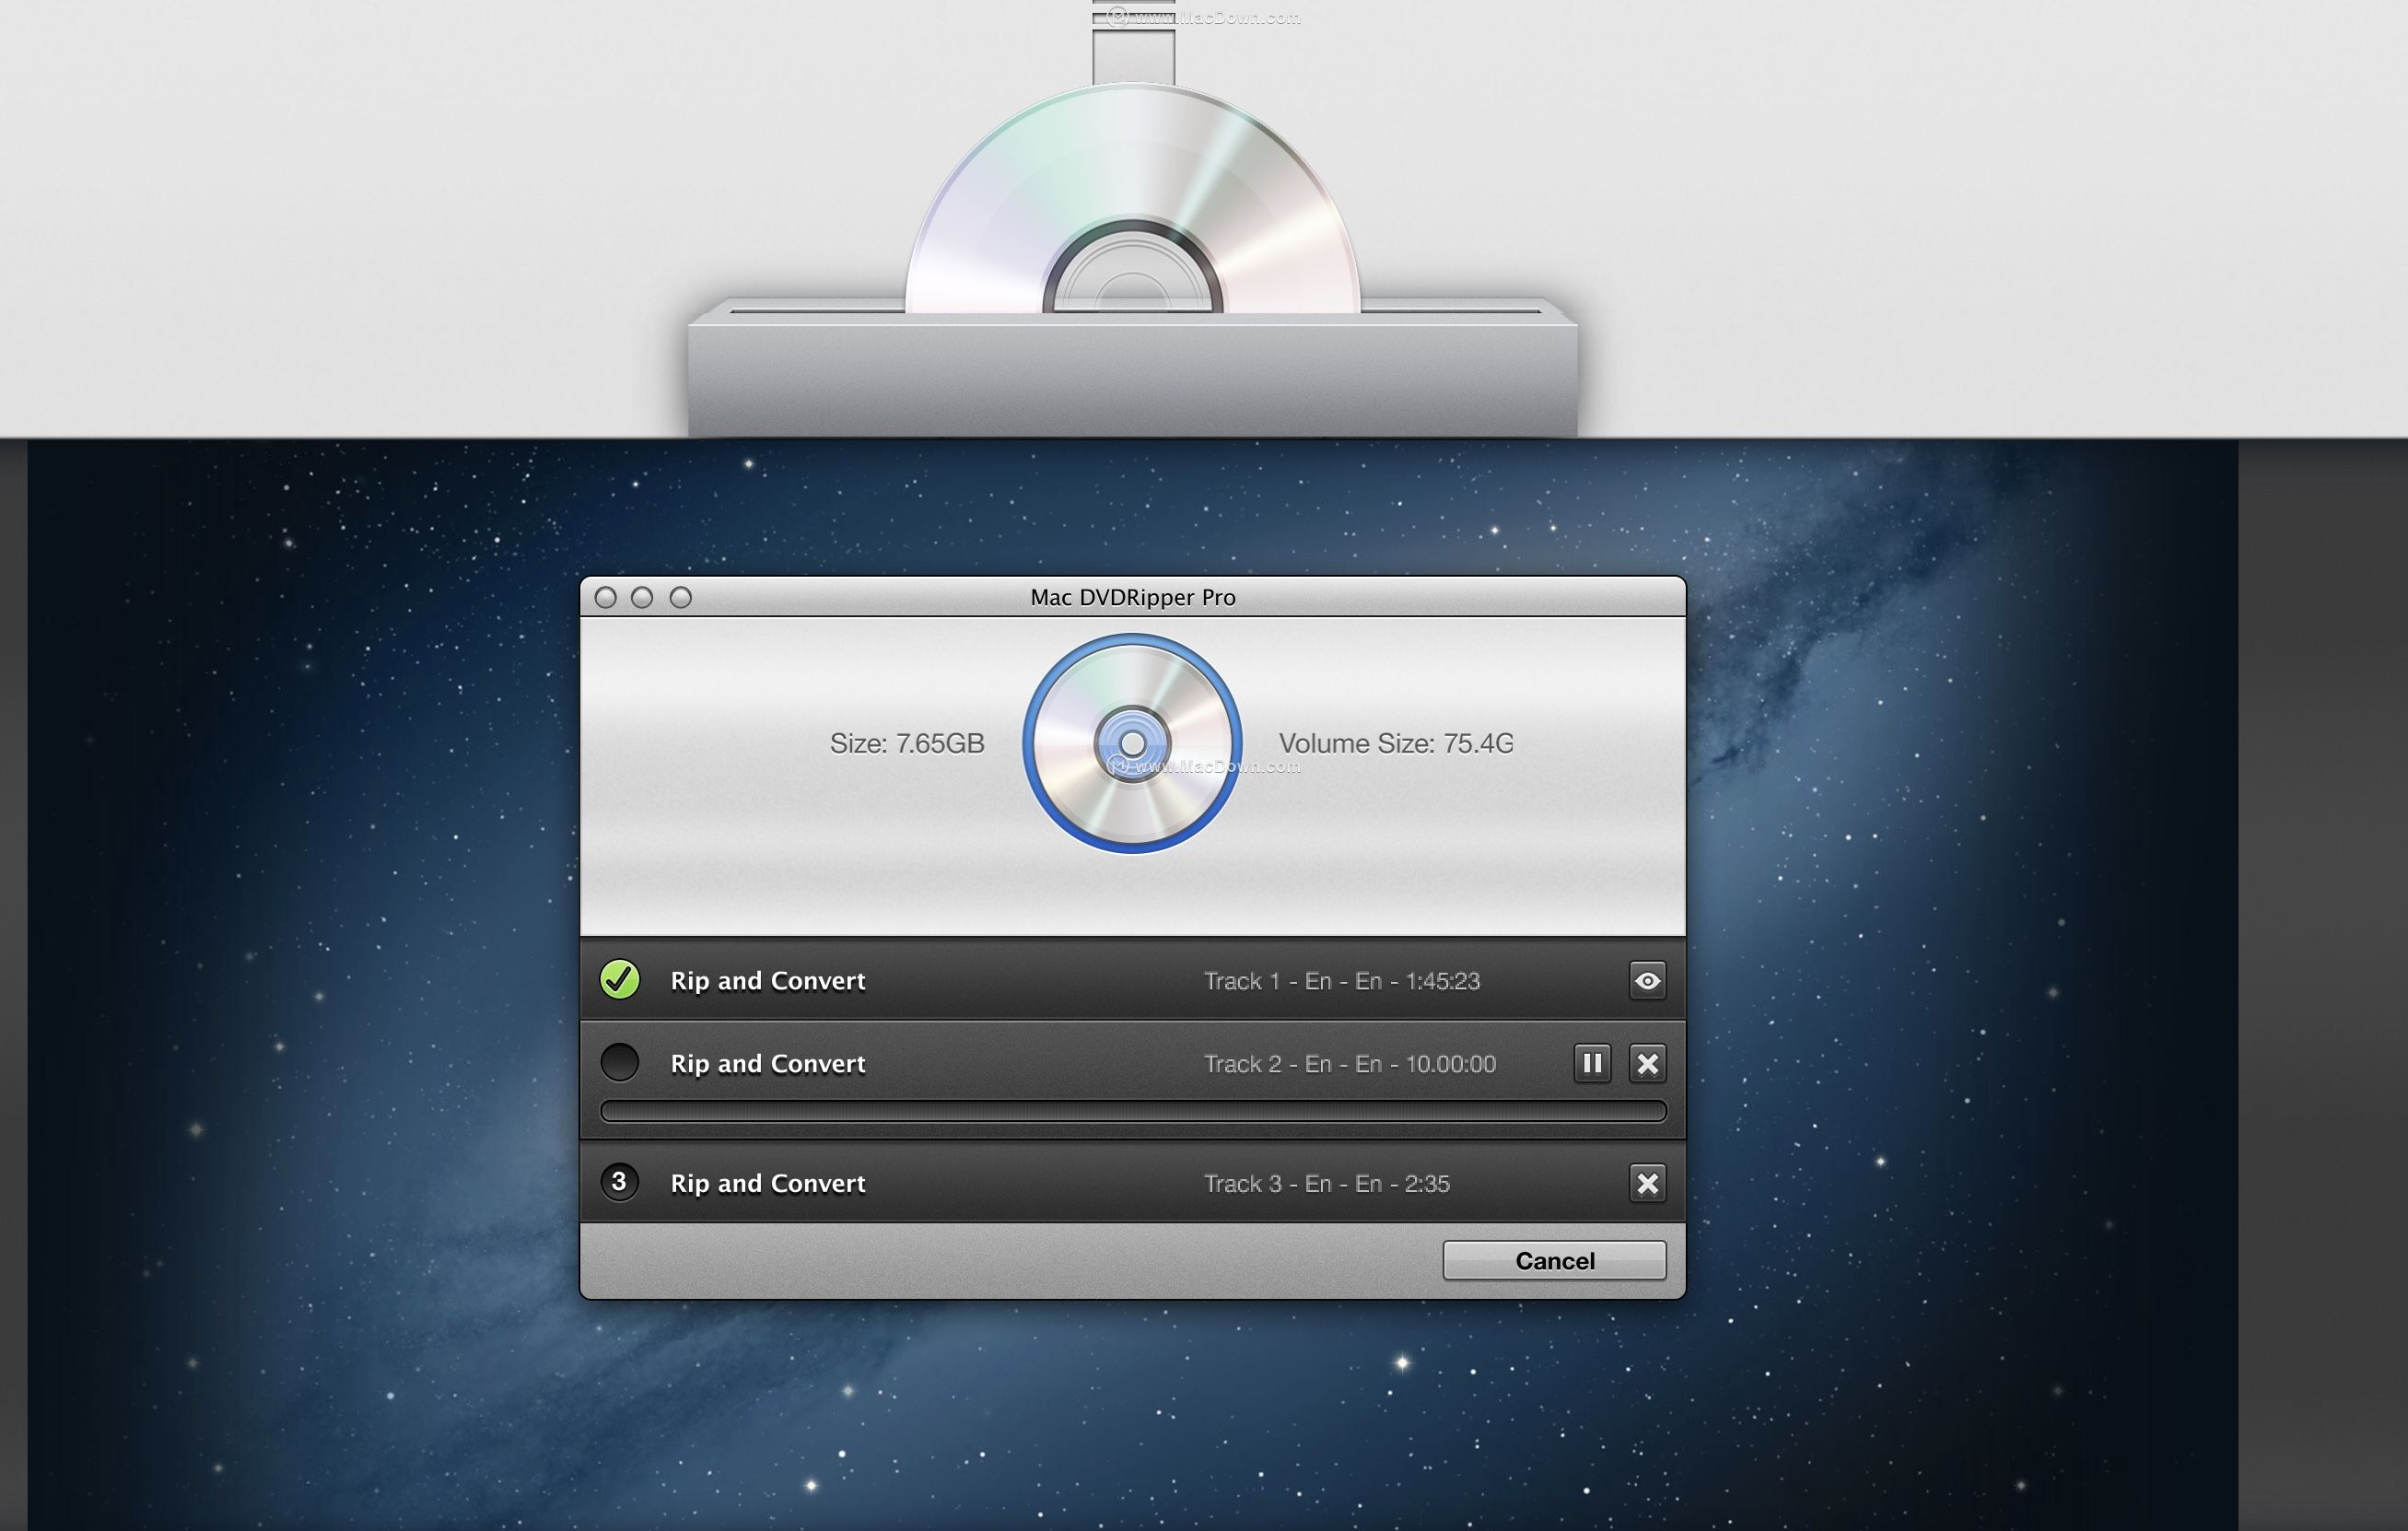Click the Cancel button
This screenshot has height=1531, width=2408.
1554,1260
